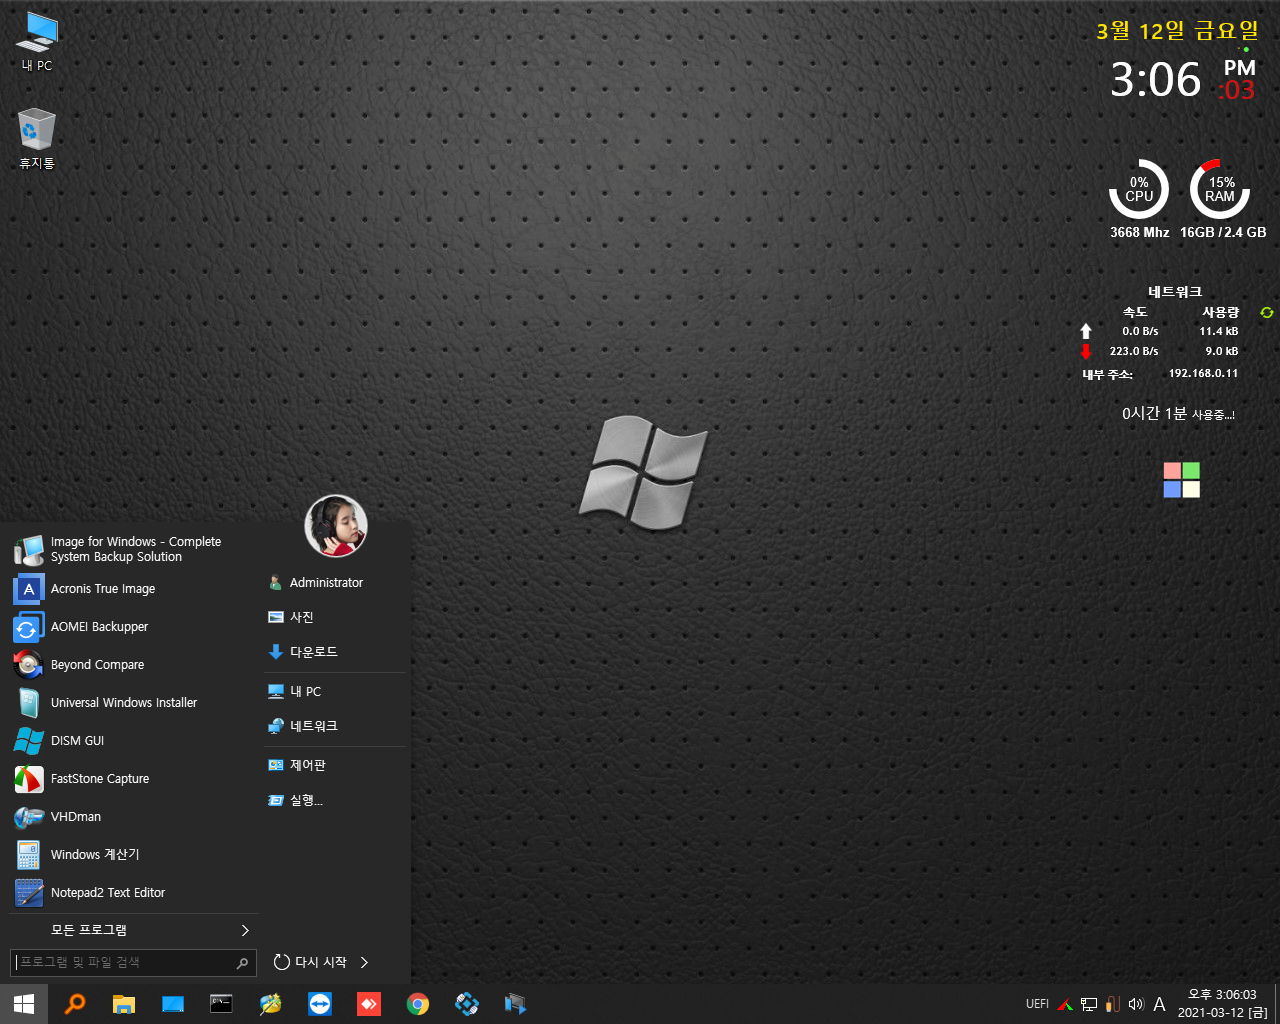Launch VHDman
The width and height of the screenshot is (1280, 1024).
click(x=133, y=817)
